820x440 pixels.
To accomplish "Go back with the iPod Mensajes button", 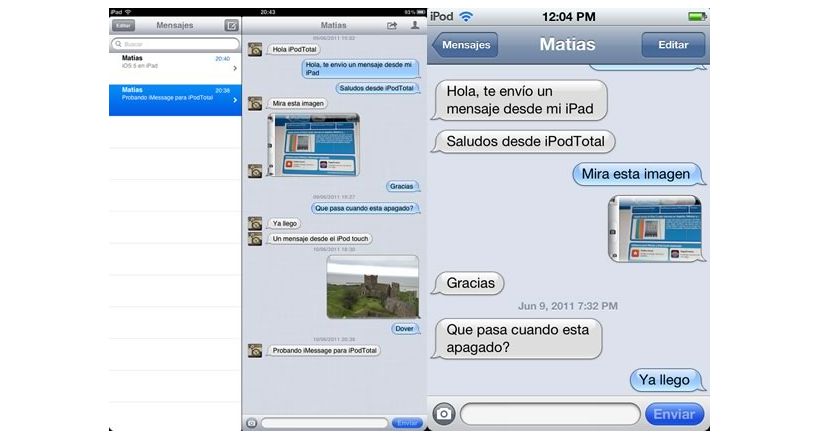I will pos(465,45).
